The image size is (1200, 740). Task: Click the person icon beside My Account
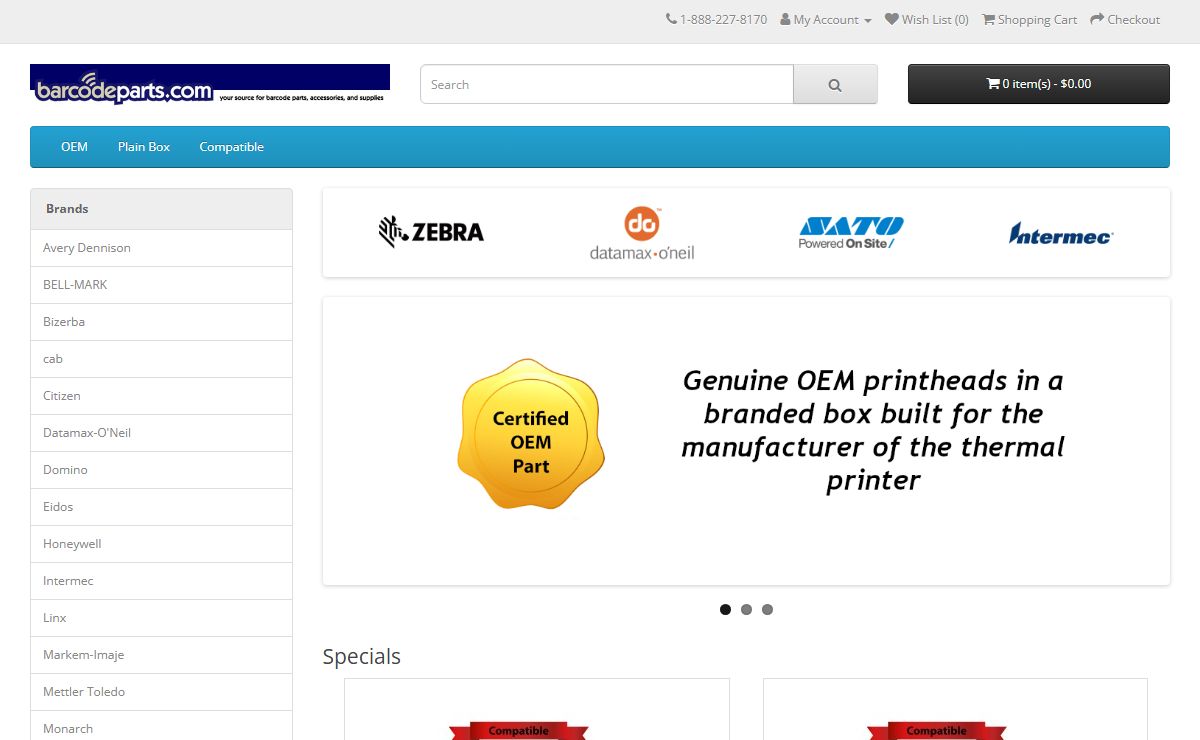(x=786, y=19)
